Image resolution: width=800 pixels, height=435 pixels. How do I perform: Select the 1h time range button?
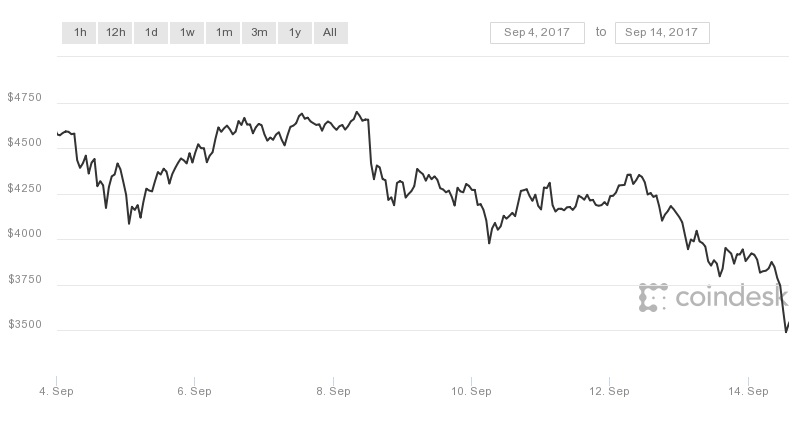[x=79, y=33]
